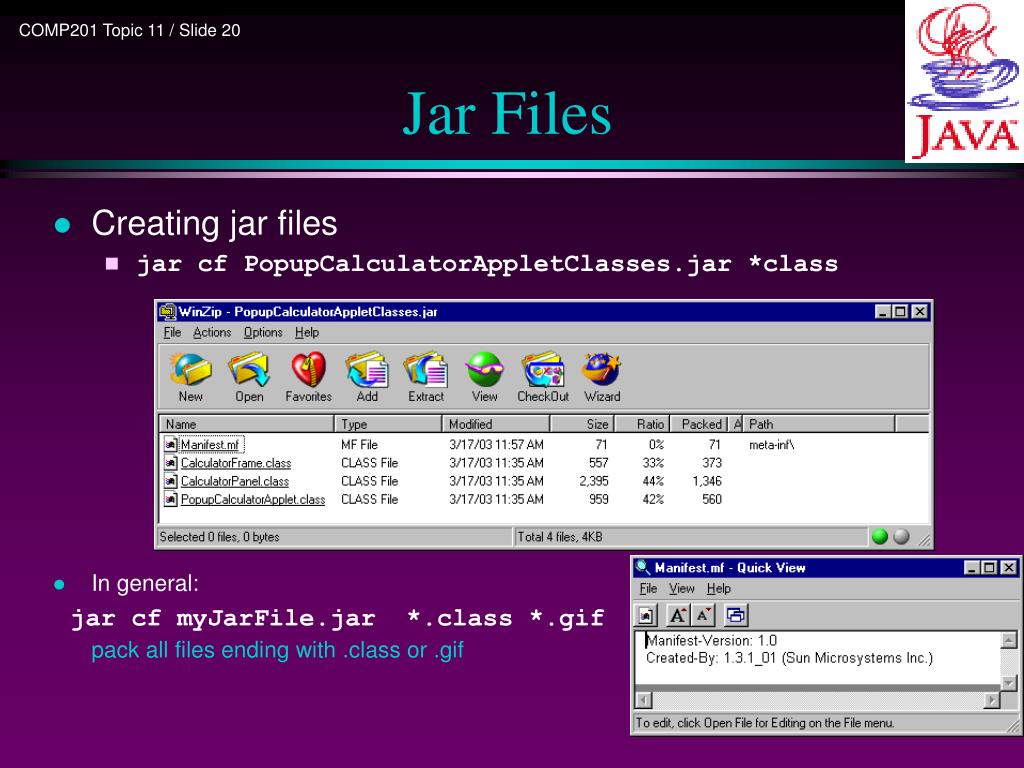
Task: Click the 'Total 4 files, 4KB' status text
Action: 560,537
